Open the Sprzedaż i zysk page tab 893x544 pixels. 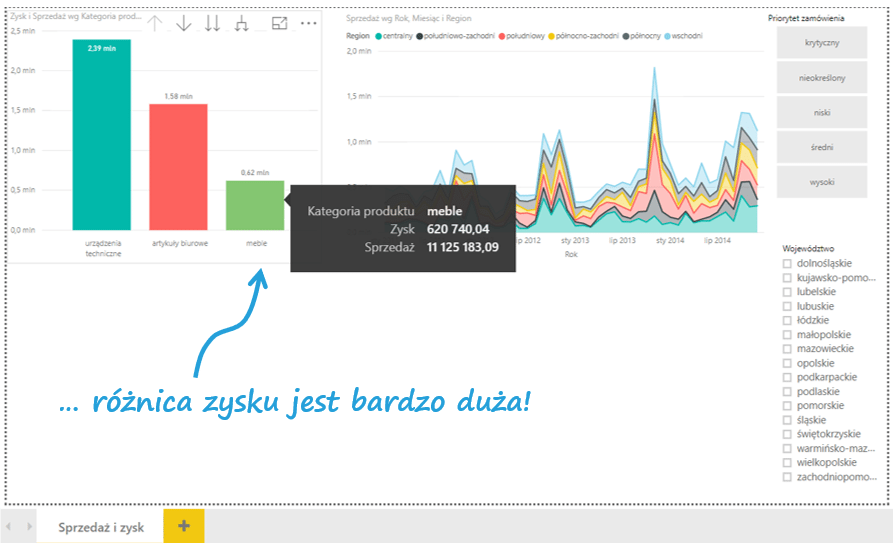click(x=100, y=526)
